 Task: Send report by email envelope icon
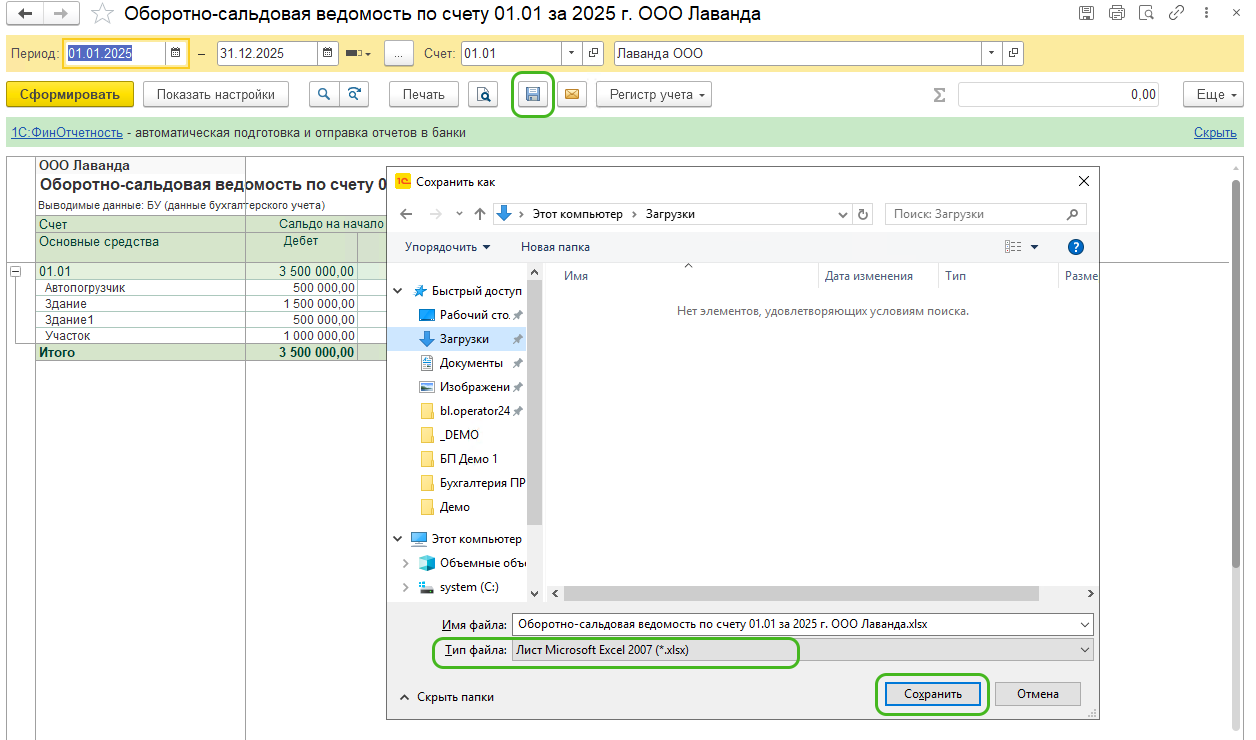[x=571, y=95]
